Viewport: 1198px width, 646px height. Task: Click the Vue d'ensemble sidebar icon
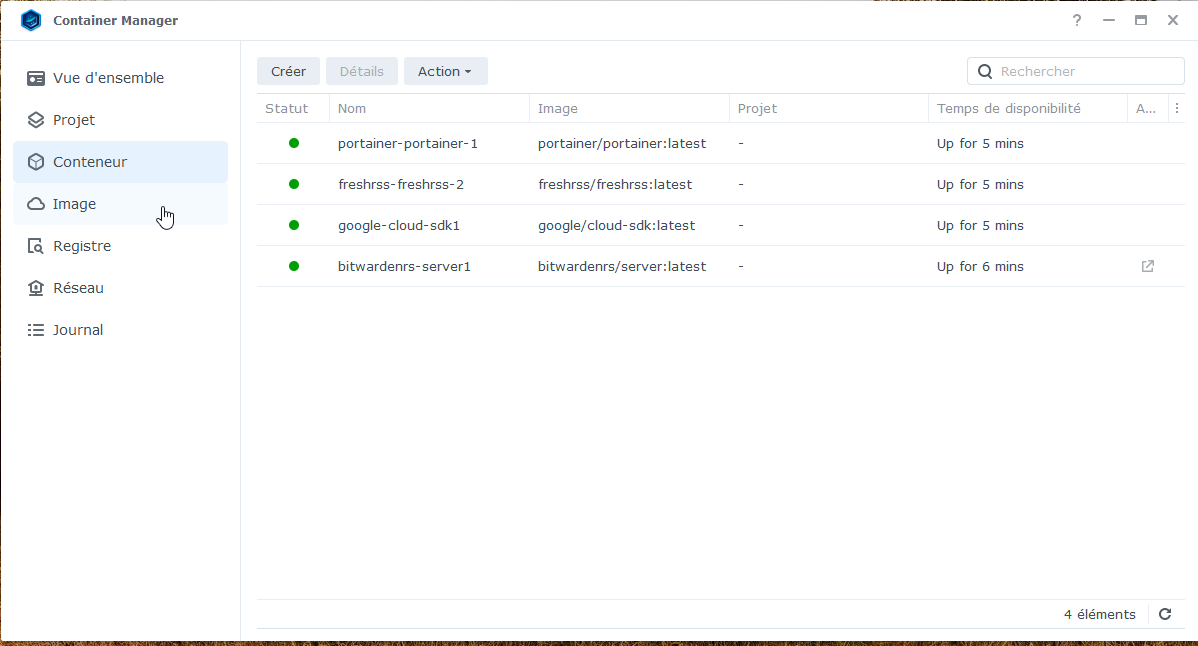[x=36, y=78]
